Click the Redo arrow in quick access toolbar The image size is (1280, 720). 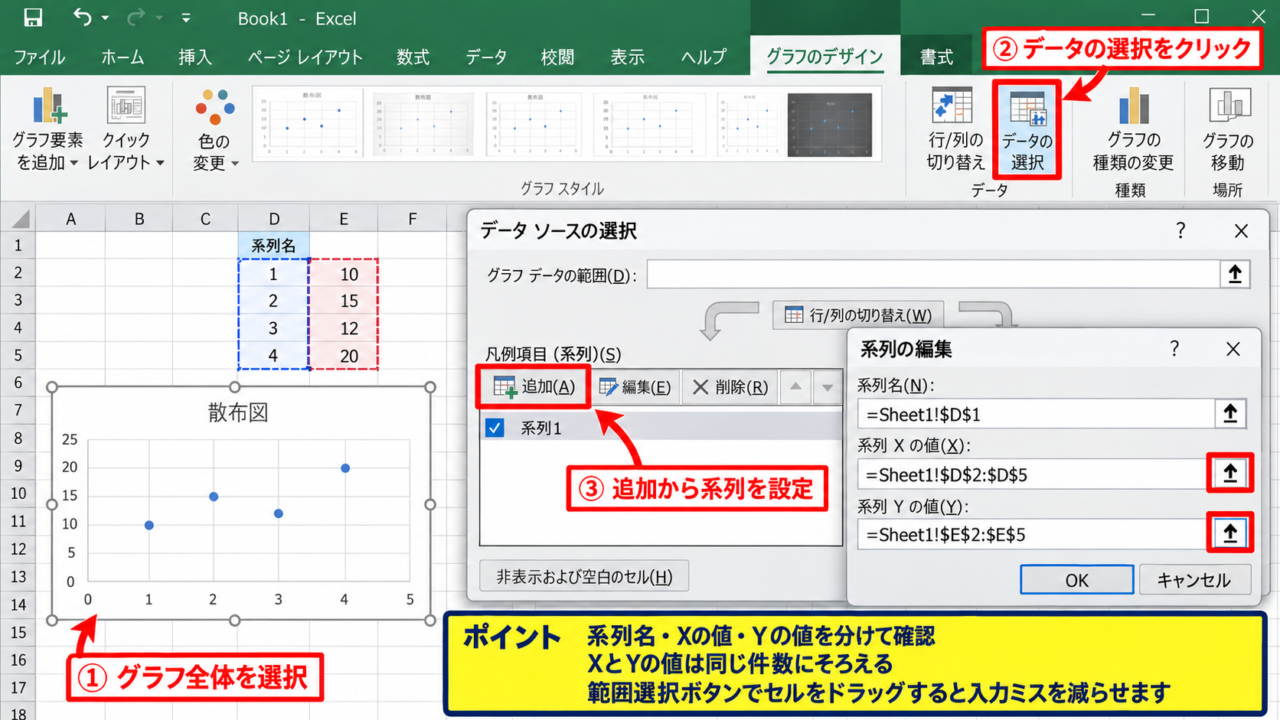point(136,17)
